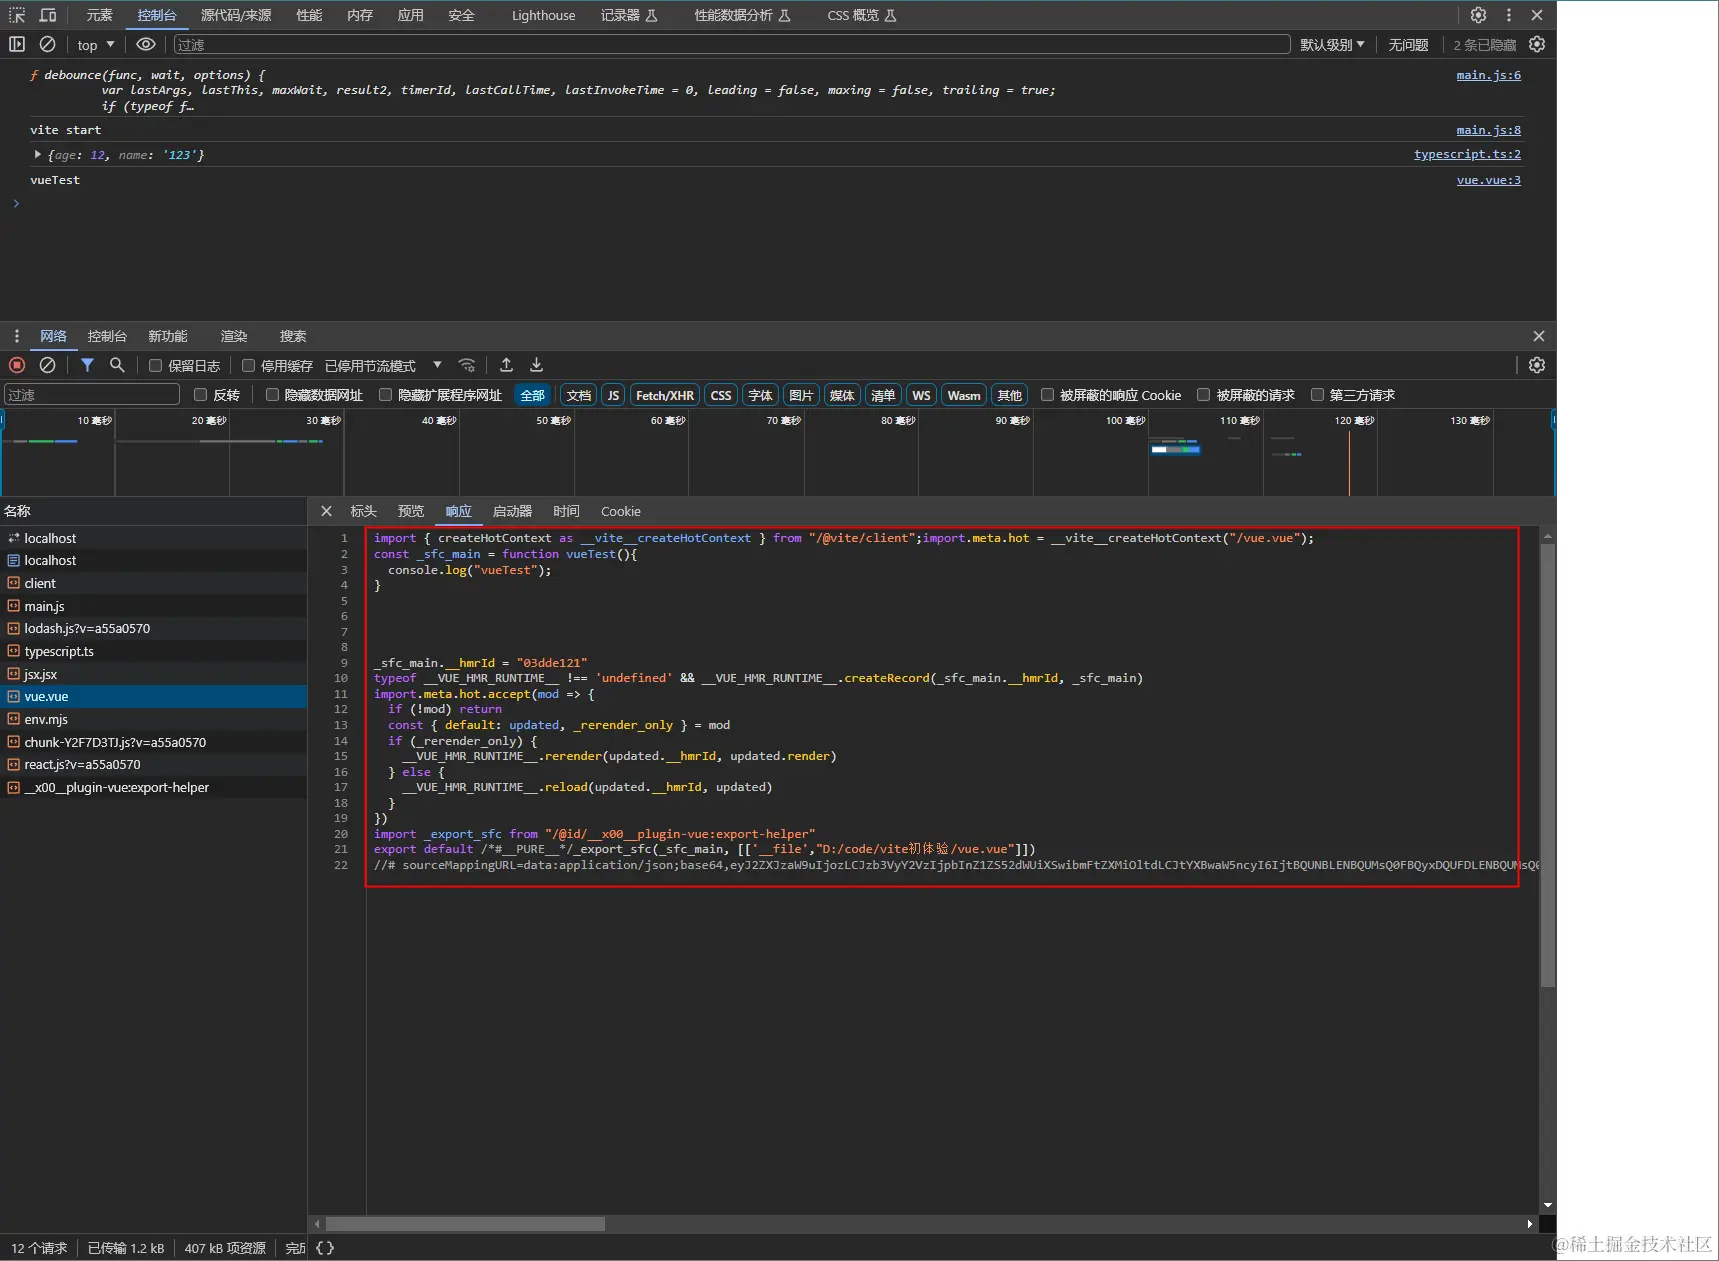This screenshot has width=1719, height=1261.
Task: Toggle device toolbar emulation icon
Action: 47,15
